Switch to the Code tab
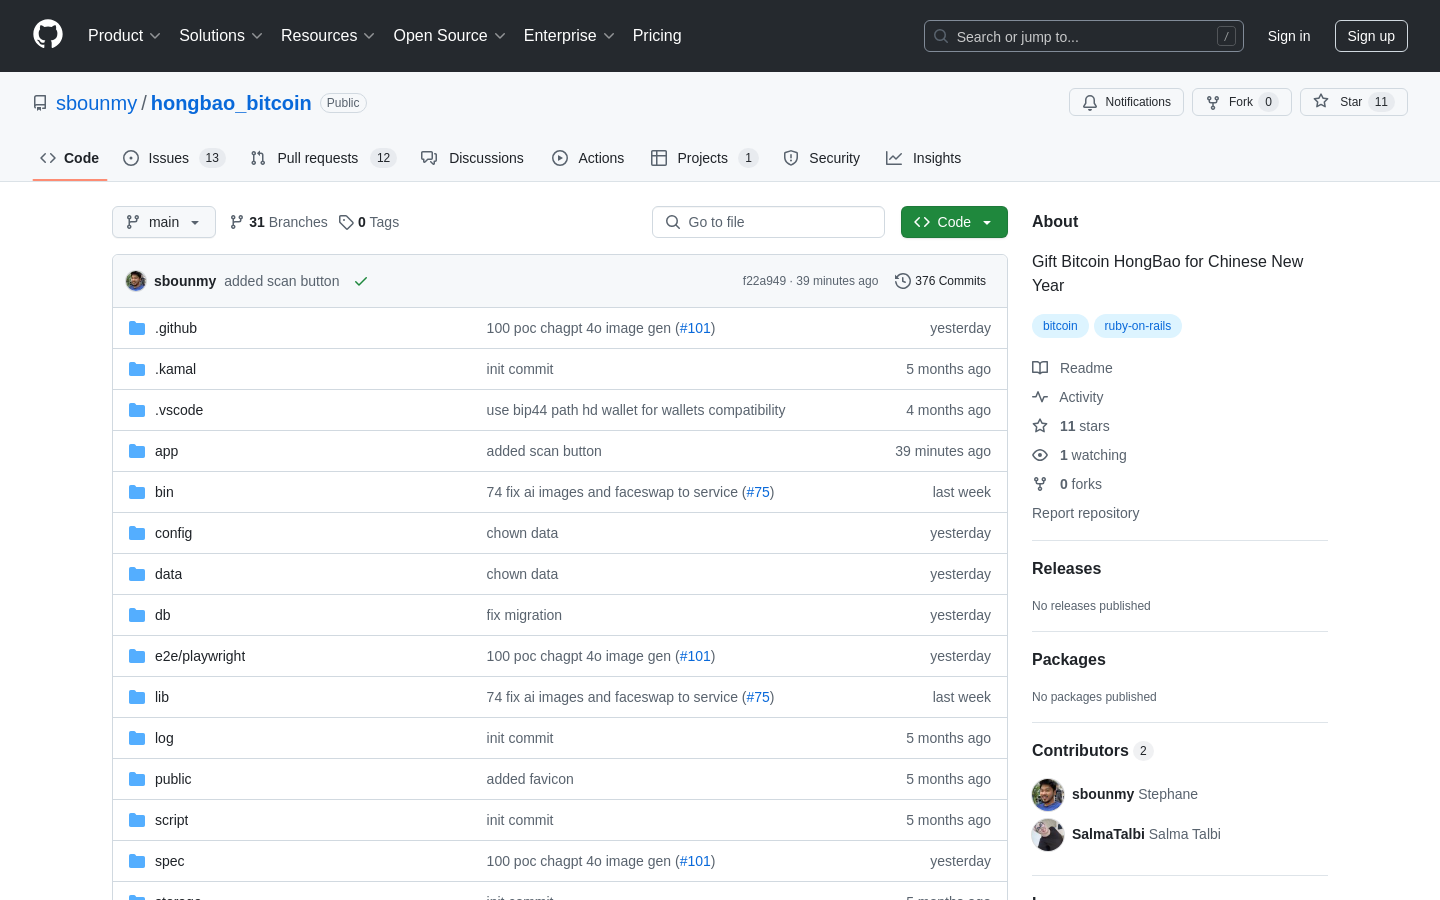The image size is (1440, 900). pos(70,158)
